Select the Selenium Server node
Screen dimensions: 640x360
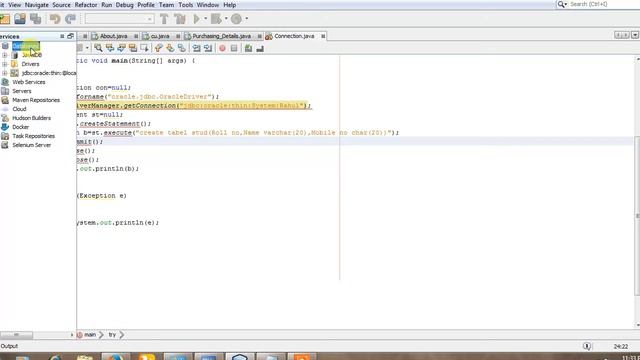click(x=31, y=145)
